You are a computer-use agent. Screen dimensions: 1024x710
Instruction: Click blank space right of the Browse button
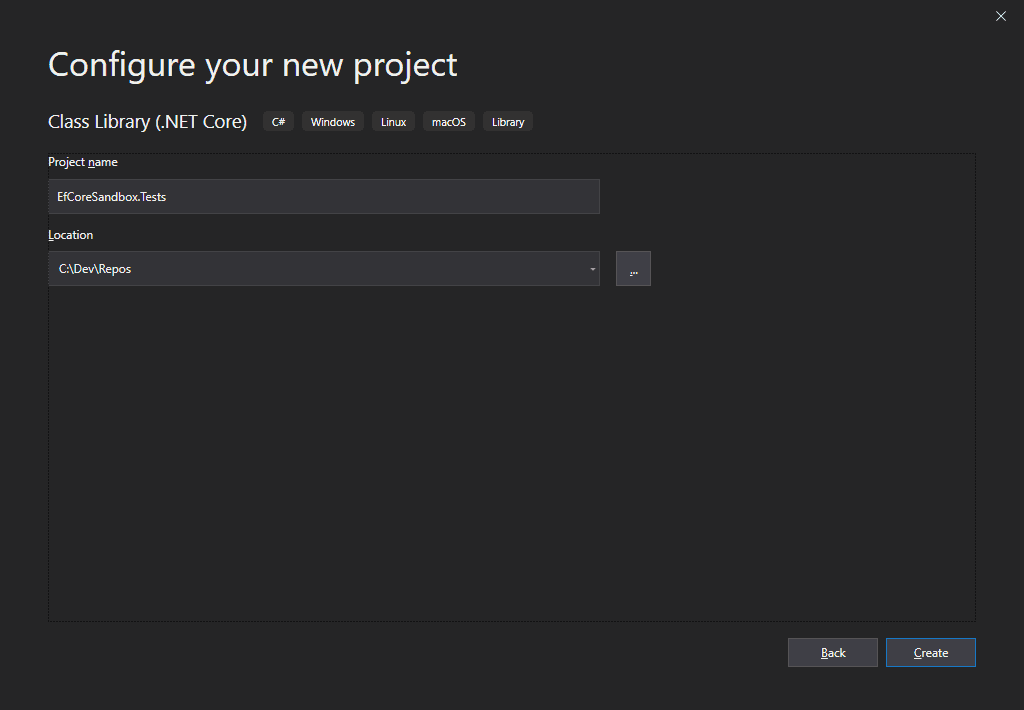(x=800, y=269)
